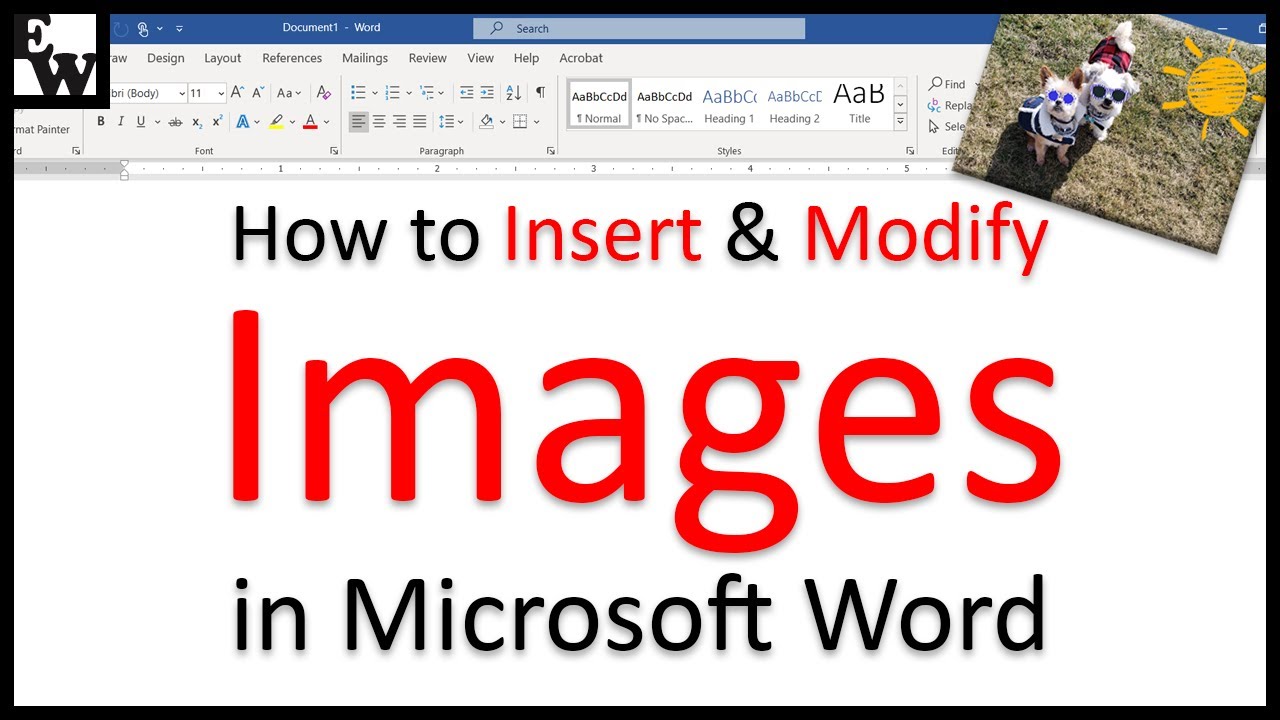
Task: Open the Paragraph dialog launcher
Action: click(550, 151)
